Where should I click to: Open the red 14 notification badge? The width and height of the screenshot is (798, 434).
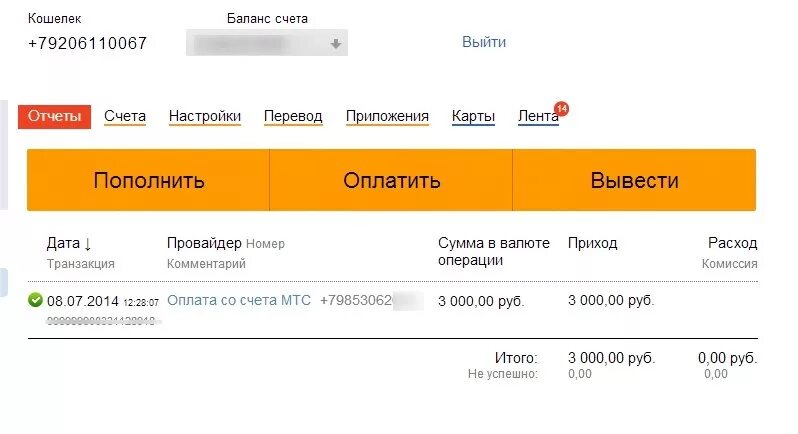tap(561, 108)
